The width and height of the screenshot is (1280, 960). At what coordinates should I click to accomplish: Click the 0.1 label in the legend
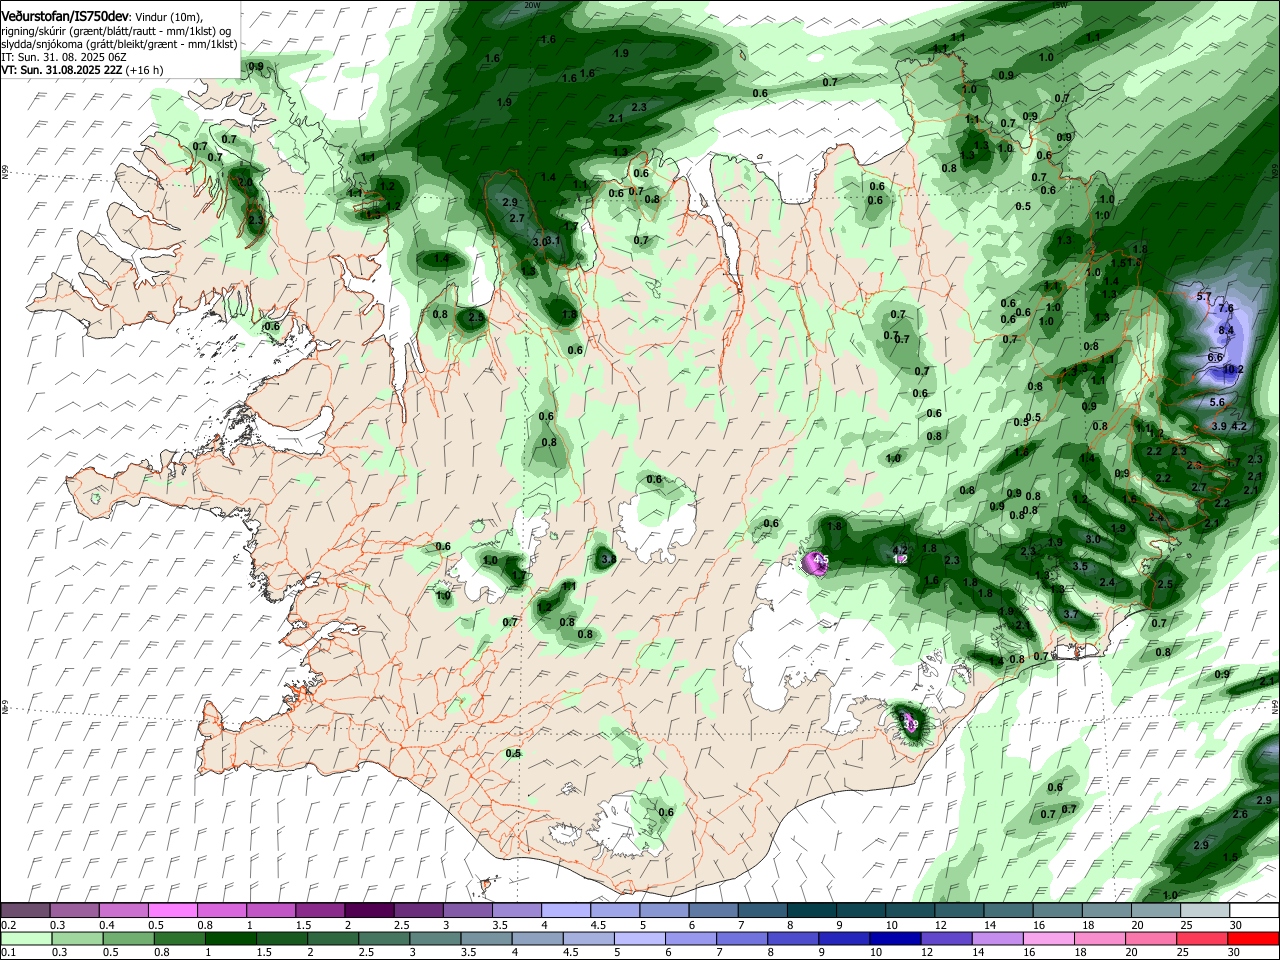coord(9,952)
